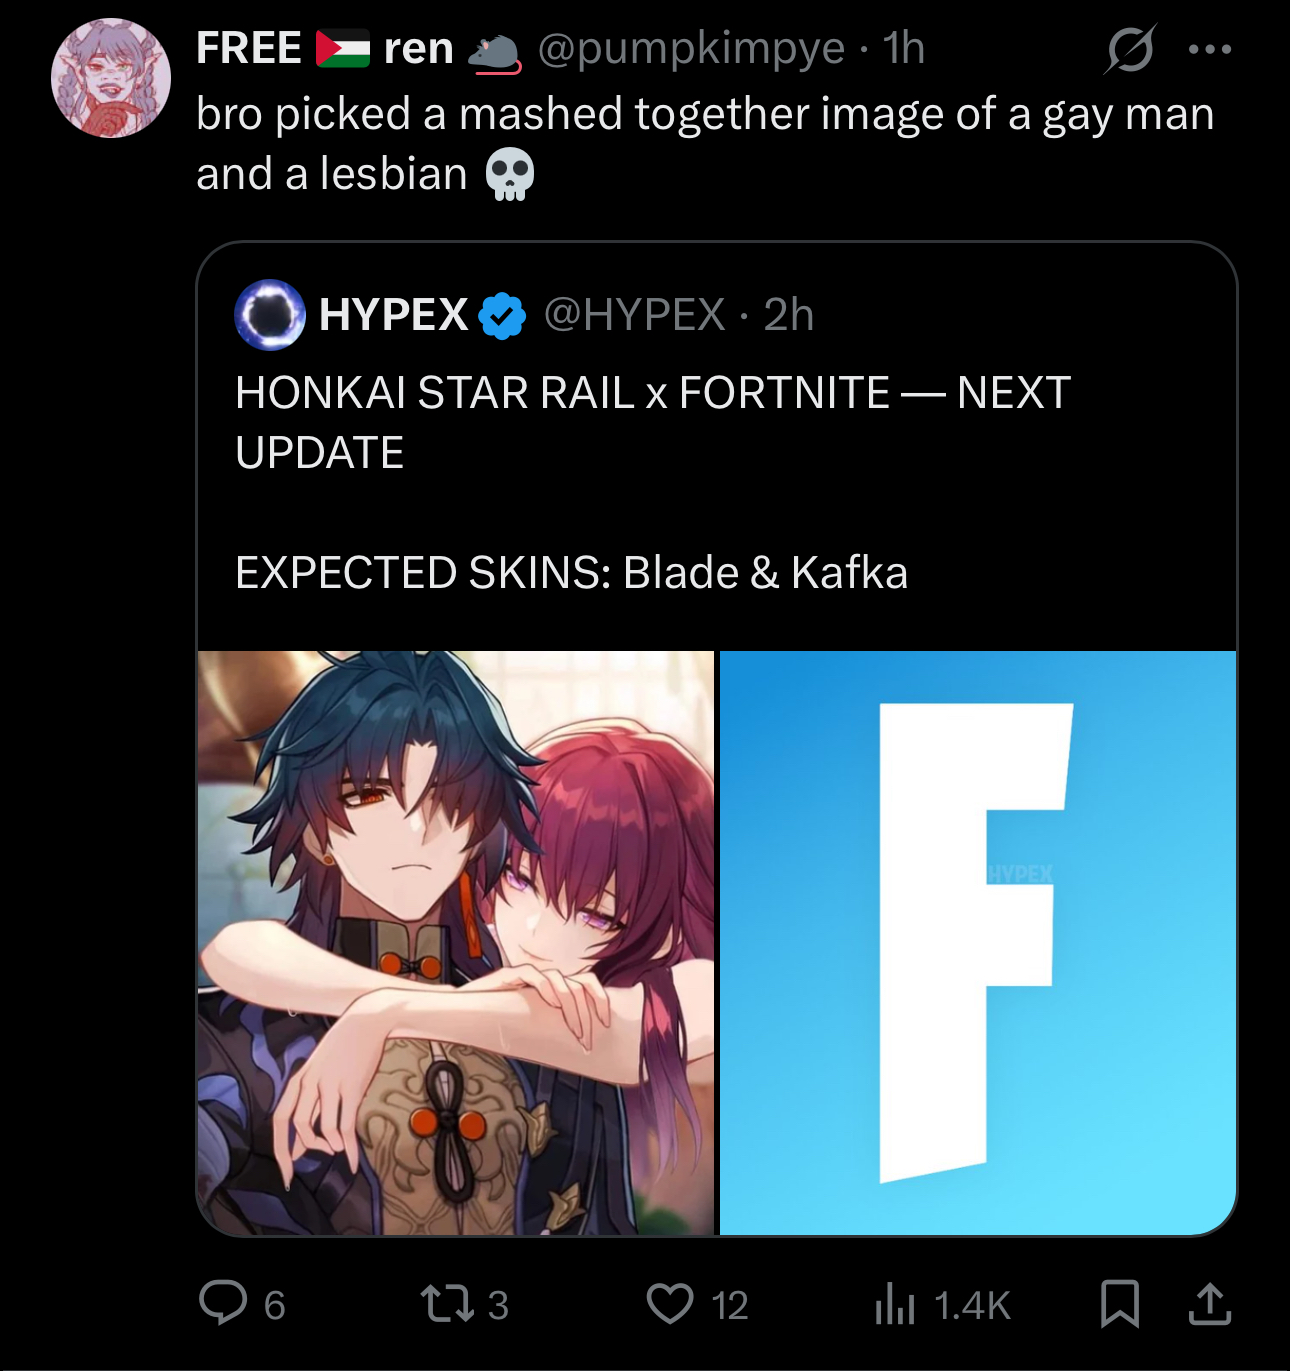1290x1371 pixels.
Task: Open the three-dot more options menu
Action: [x=1210, y=48]
